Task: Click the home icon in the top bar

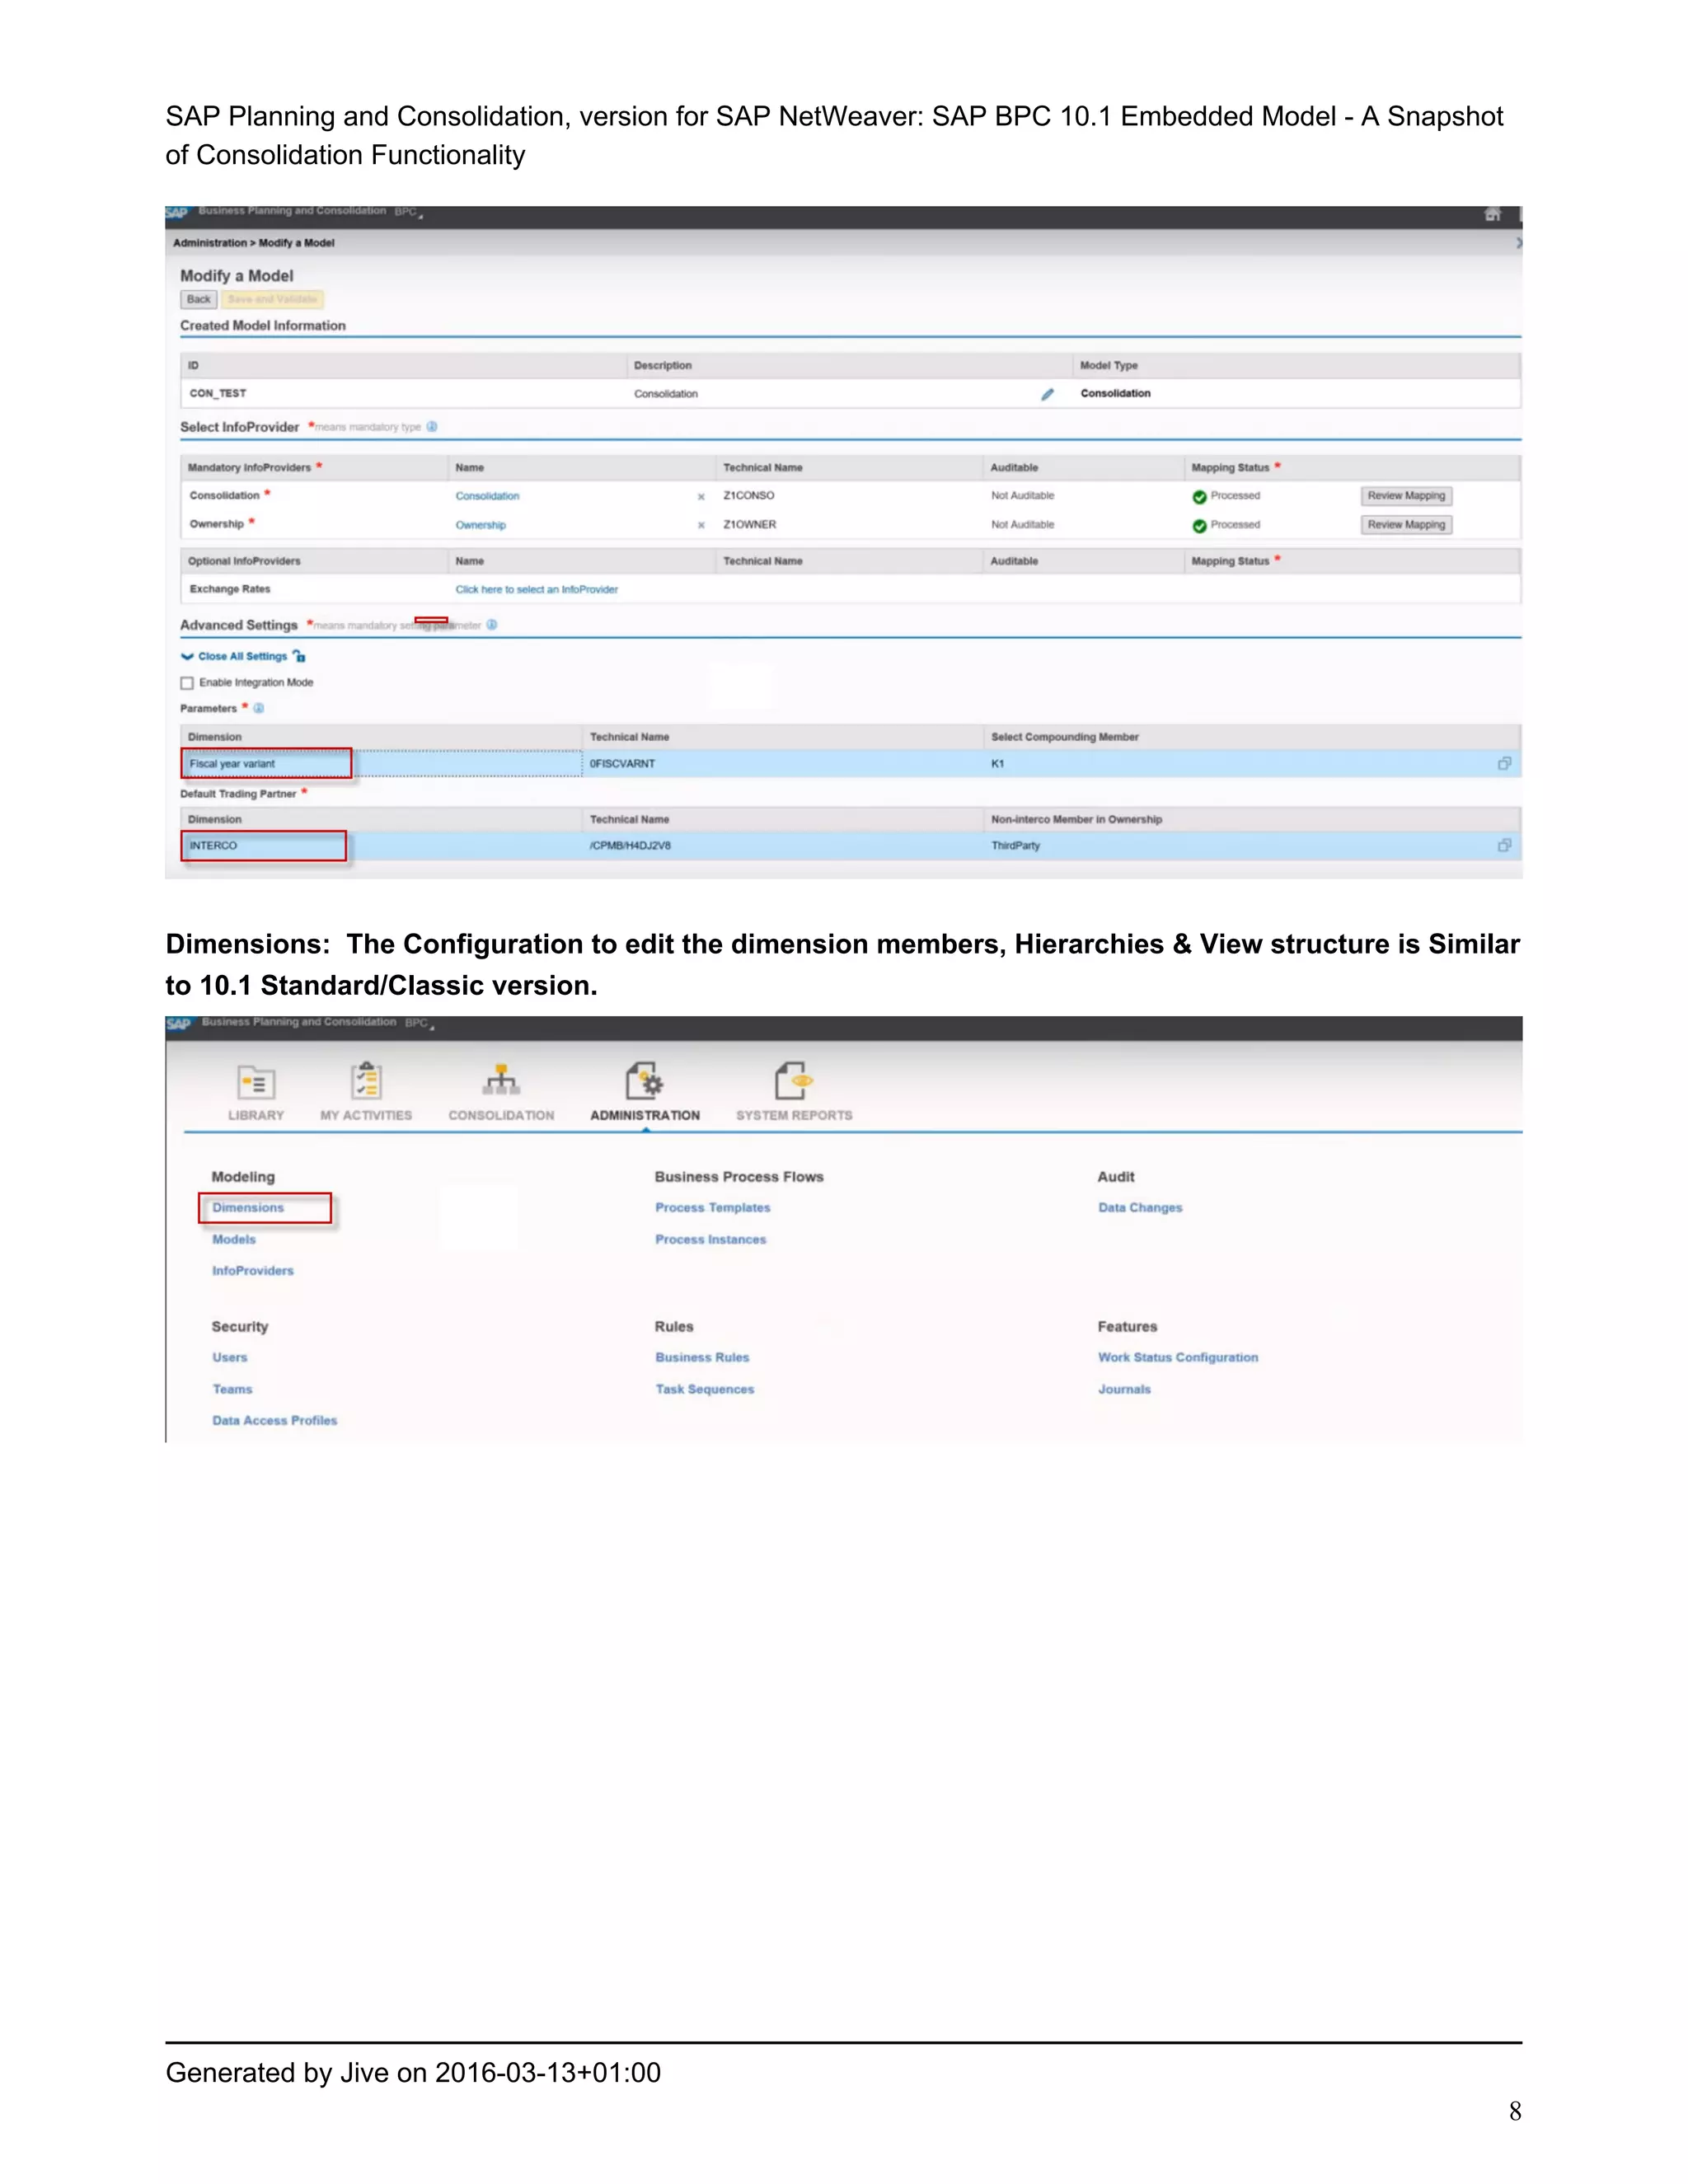Action: (x=1492, y=214)
